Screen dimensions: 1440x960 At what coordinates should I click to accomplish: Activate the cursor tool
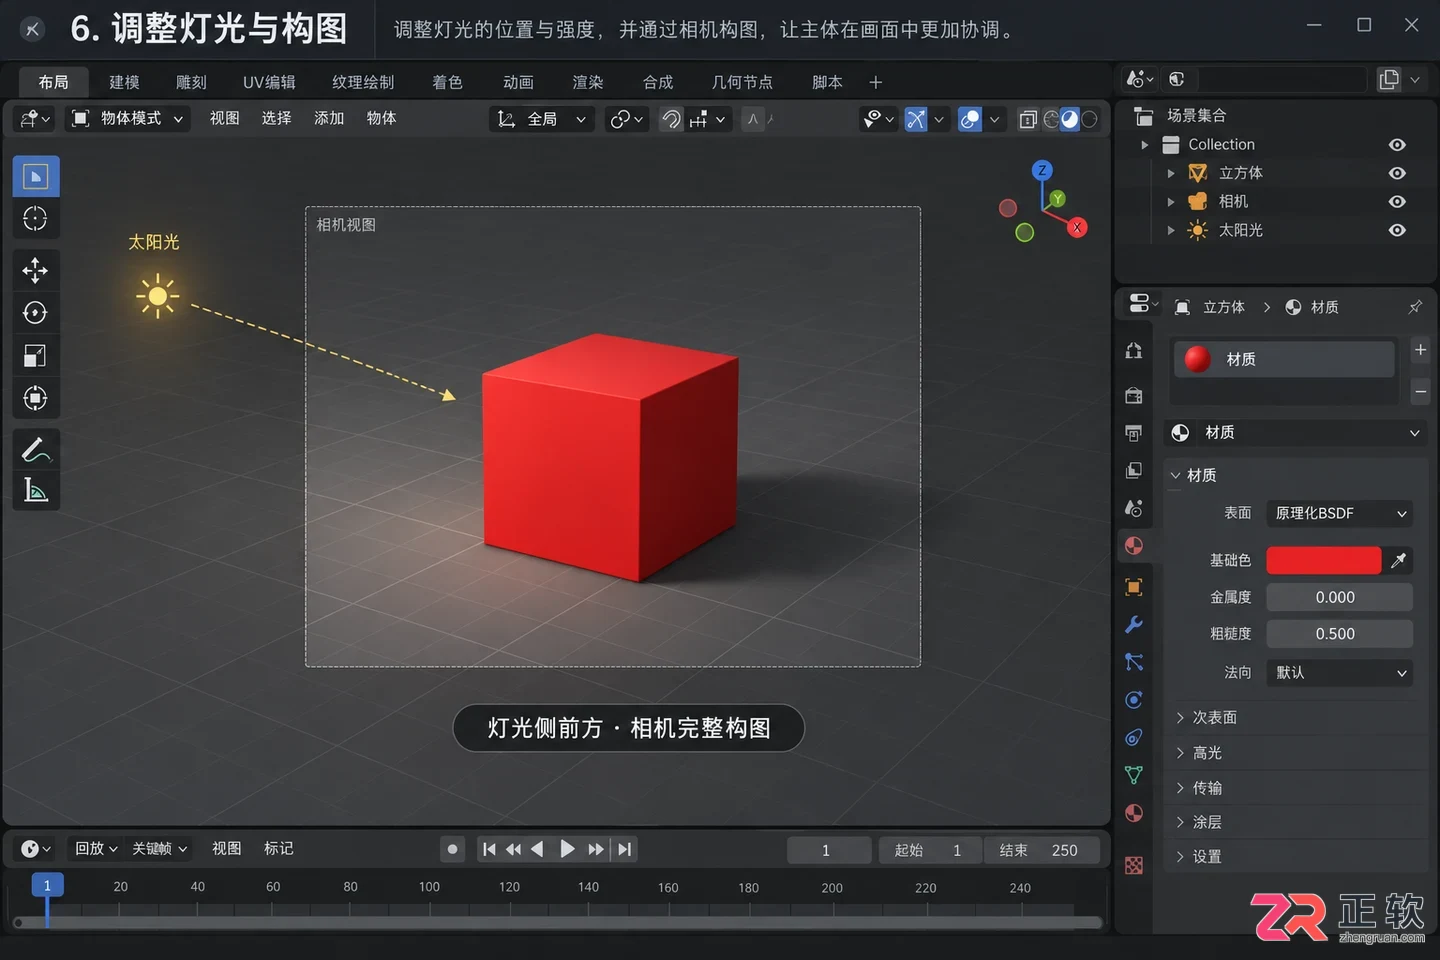click(x=36, y=219)
